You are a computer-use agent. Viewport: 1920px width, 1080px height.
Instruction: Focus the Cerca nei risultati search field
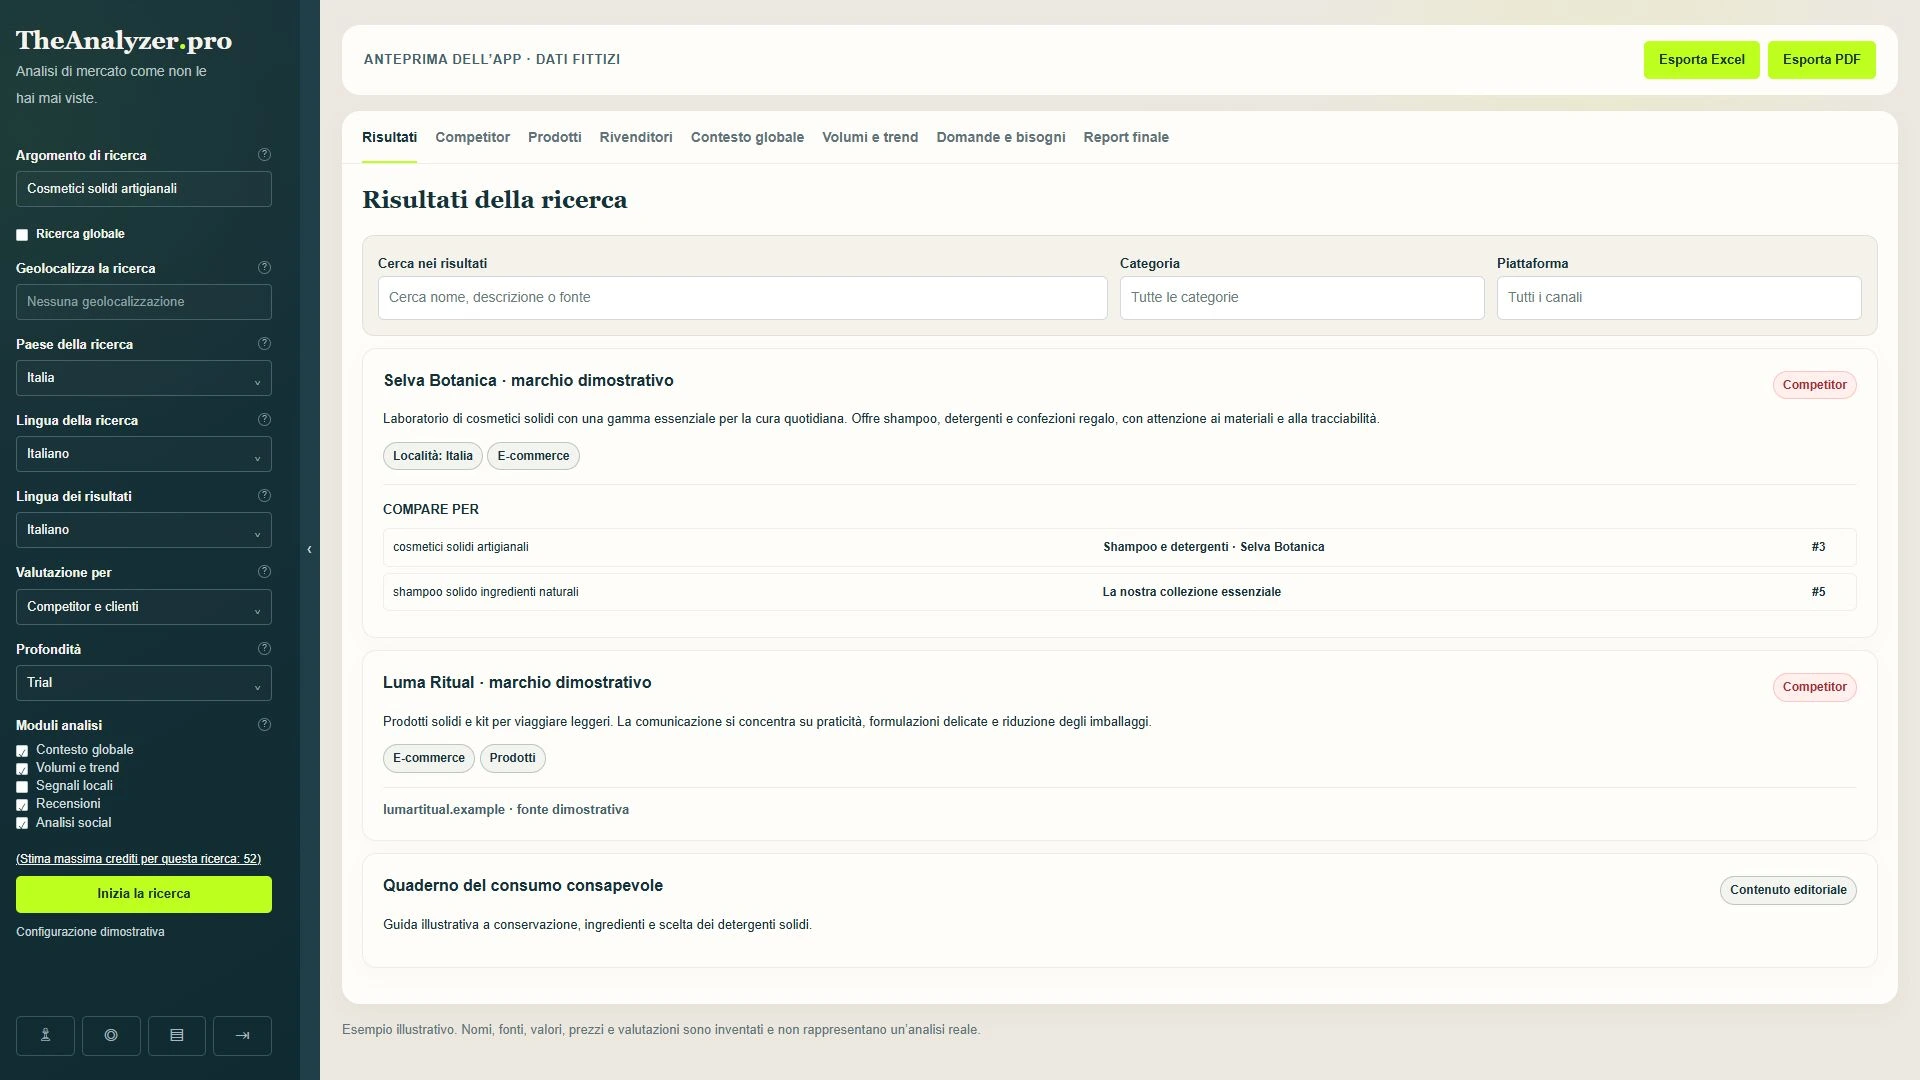[743, 298]
